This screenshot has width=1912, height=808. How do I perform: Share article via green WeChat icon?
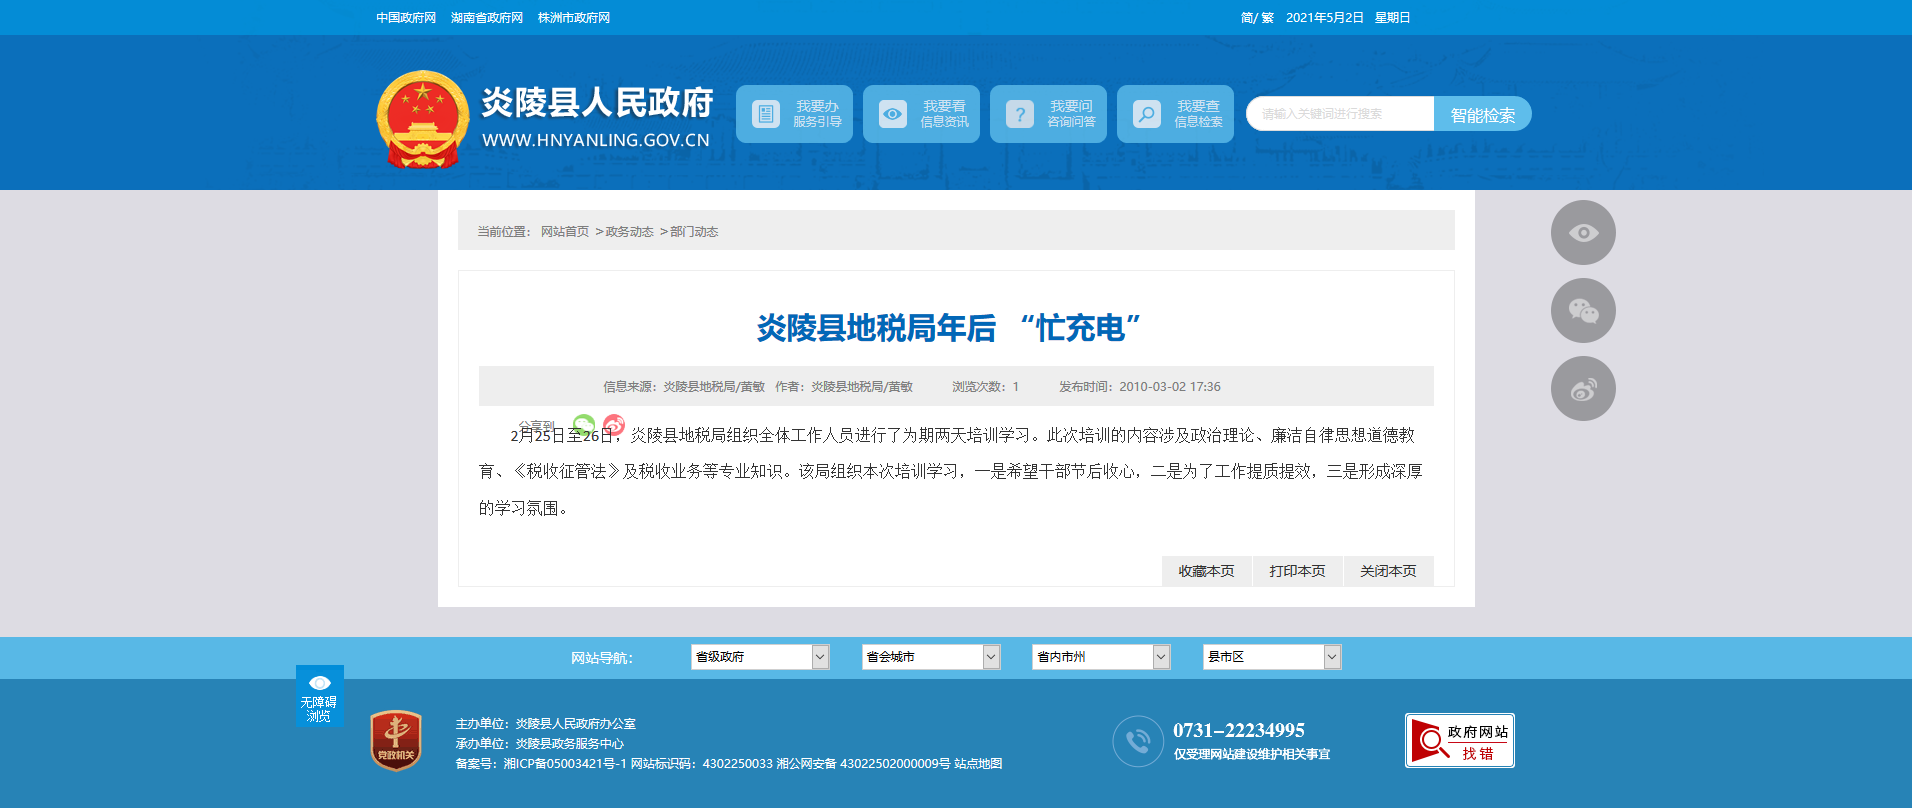click(x=584, y=425)
